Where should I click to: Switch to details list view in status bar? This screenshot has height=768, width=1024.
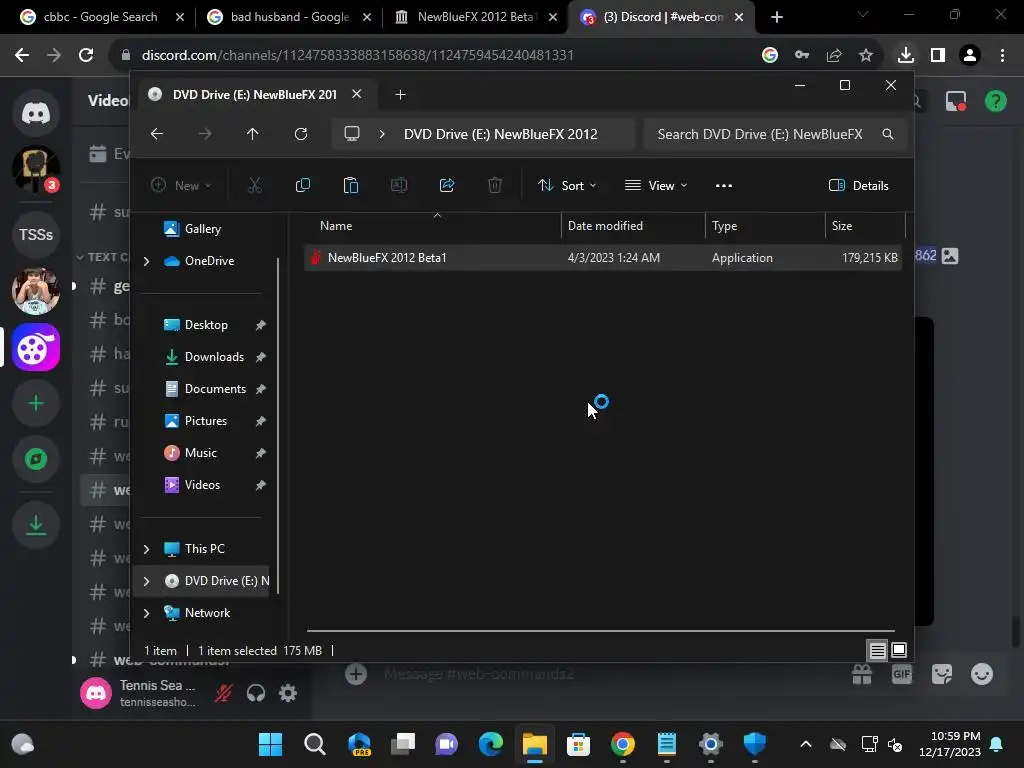877,650
